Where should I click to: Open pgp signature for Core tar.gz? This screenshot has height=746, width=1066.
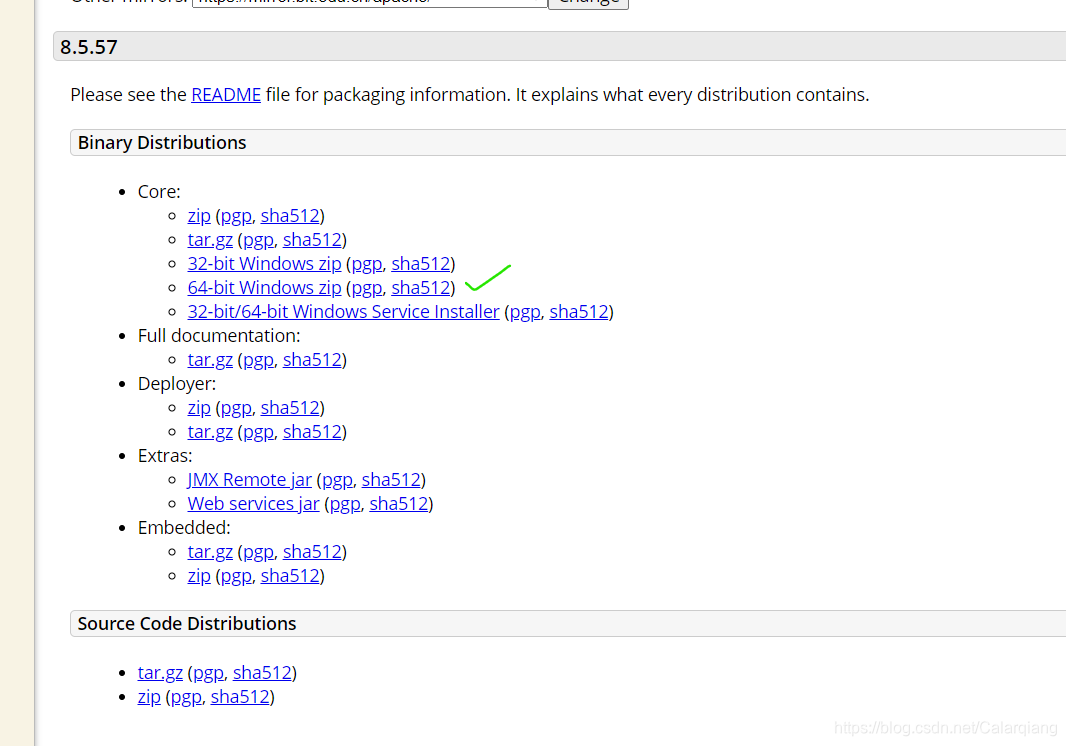pyautogui.click(x=258, y=239)
